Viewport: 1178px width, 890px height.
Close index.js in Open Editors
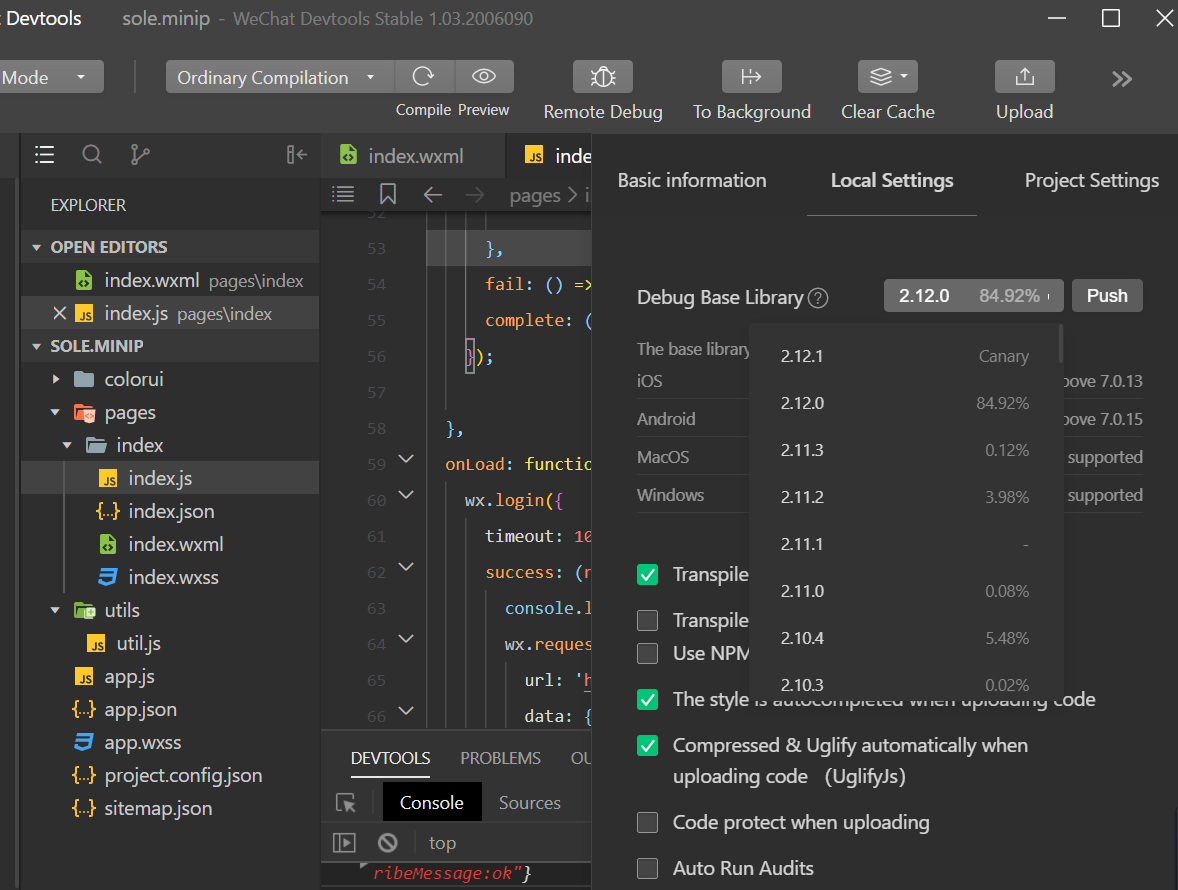(x=59, y=313)
